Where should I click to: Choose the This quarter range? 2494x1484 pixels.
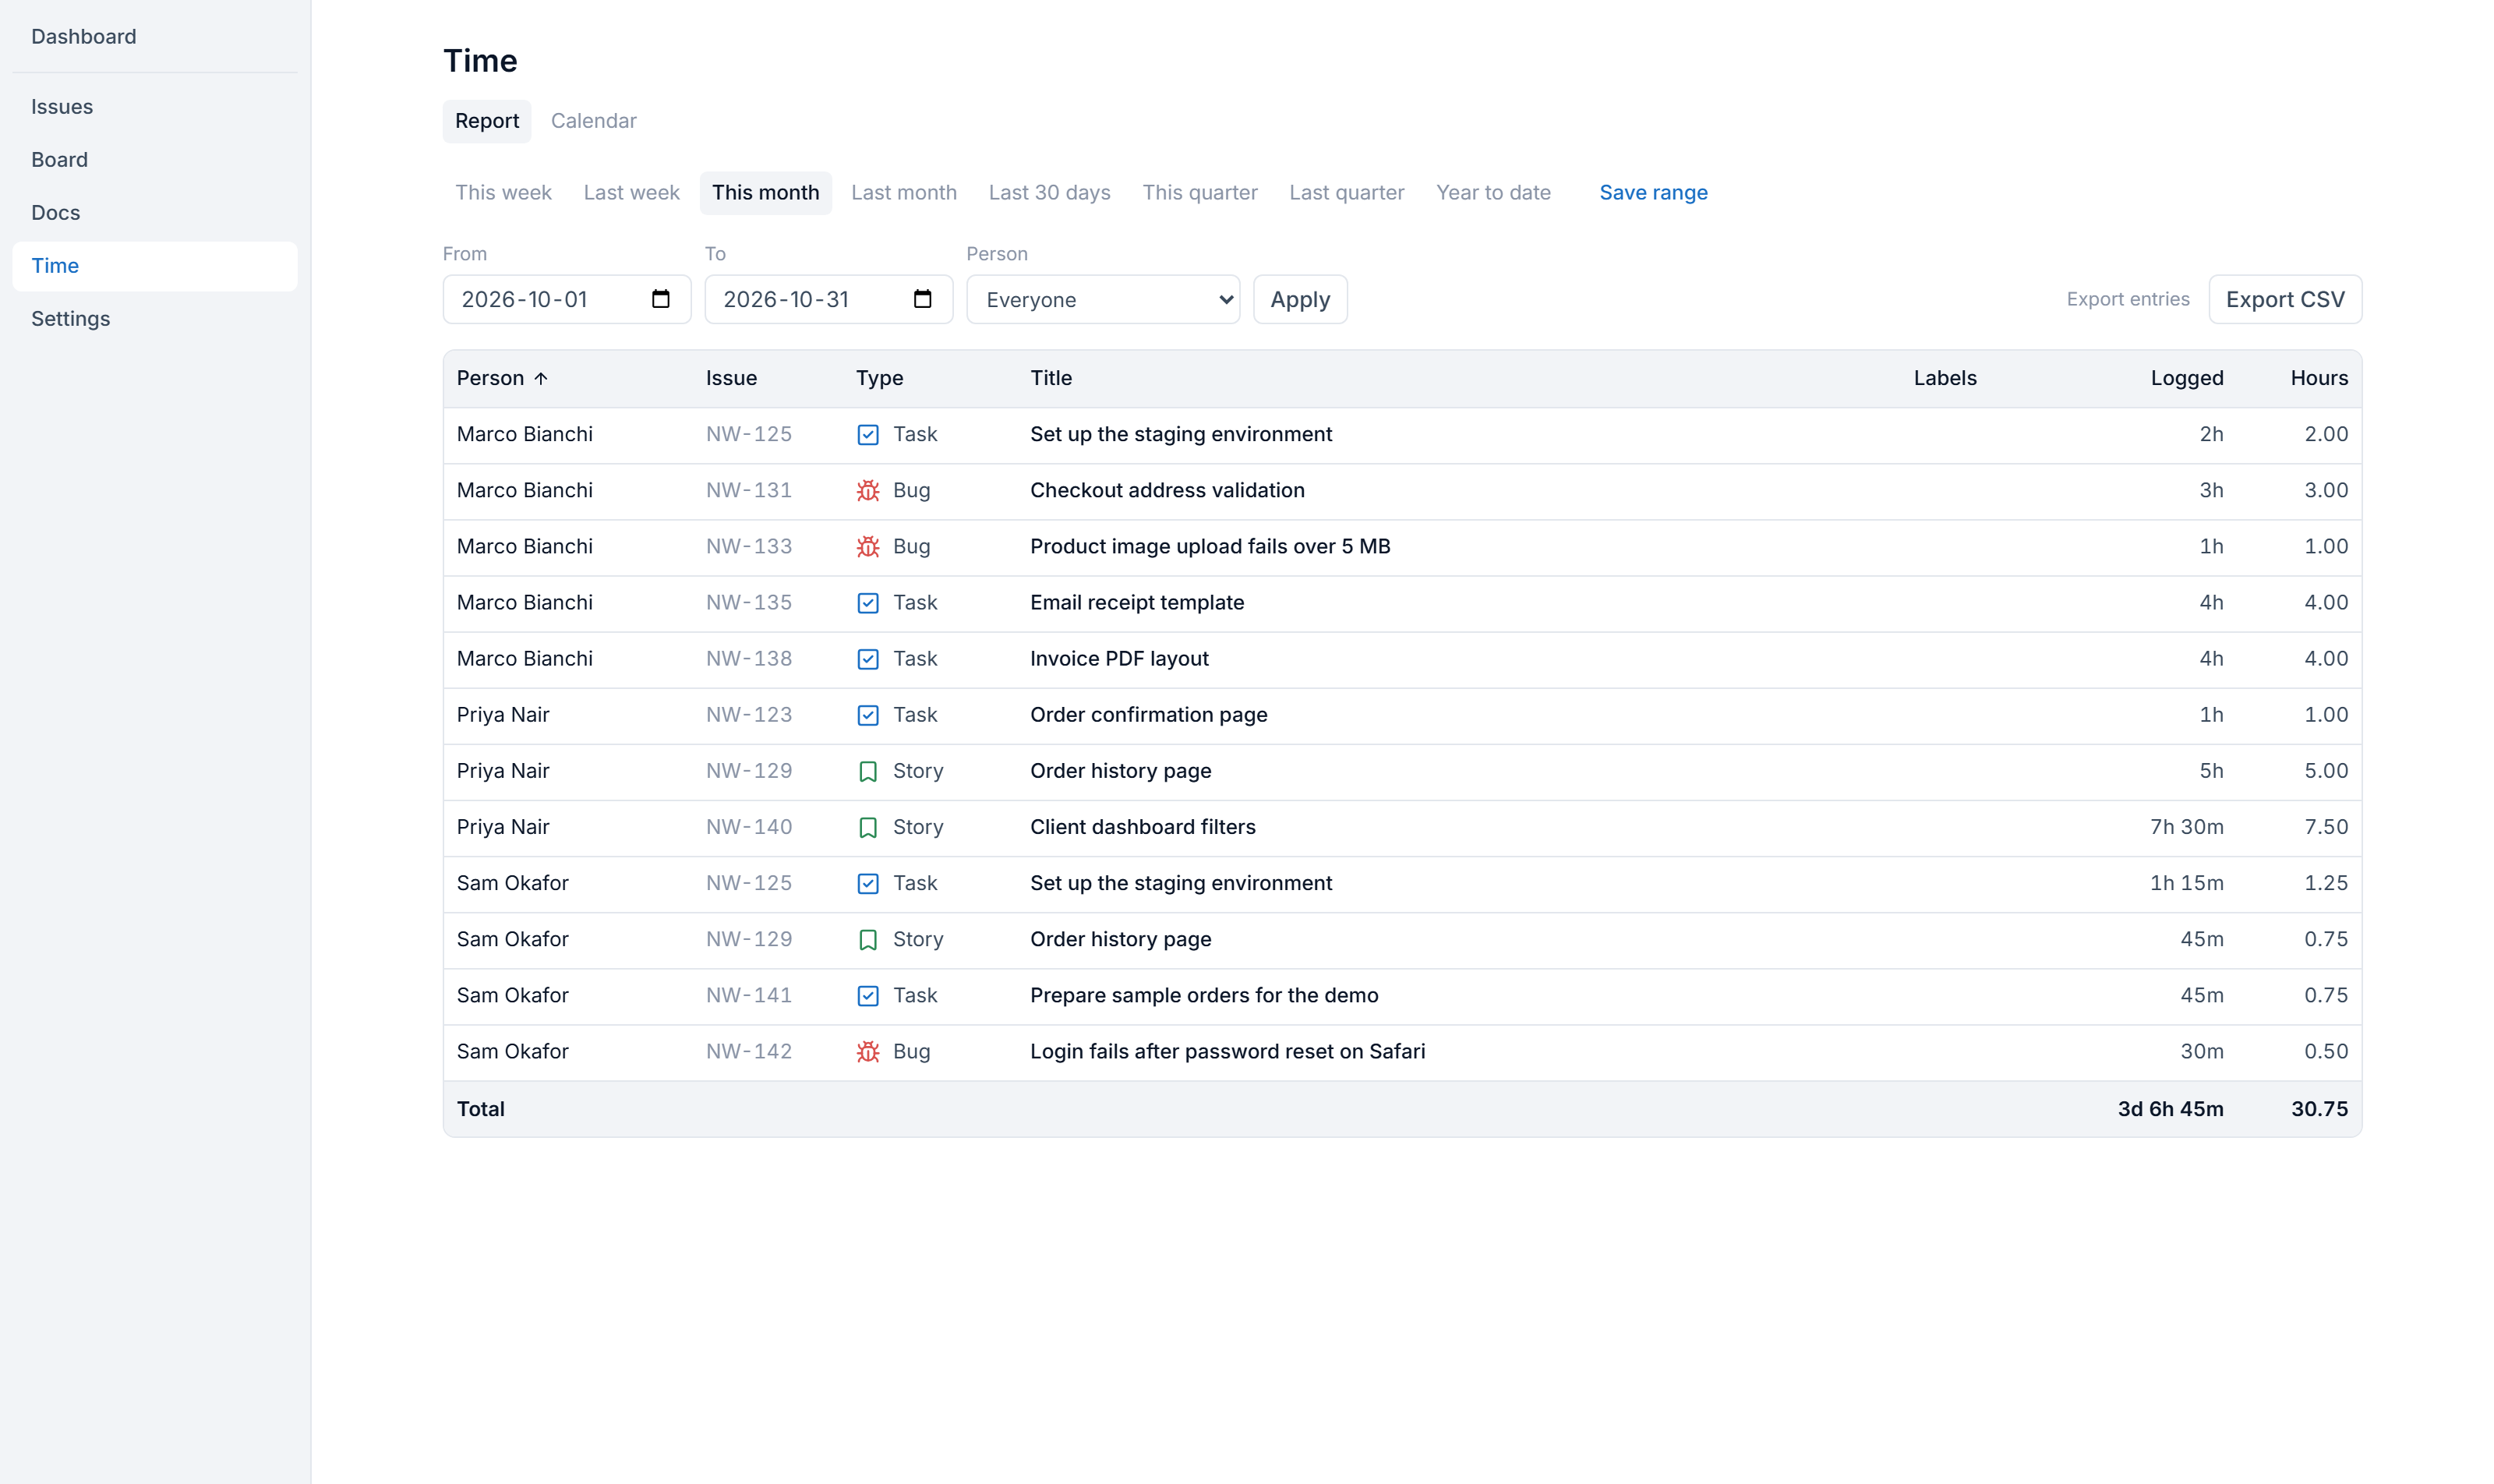(1200, 193)
